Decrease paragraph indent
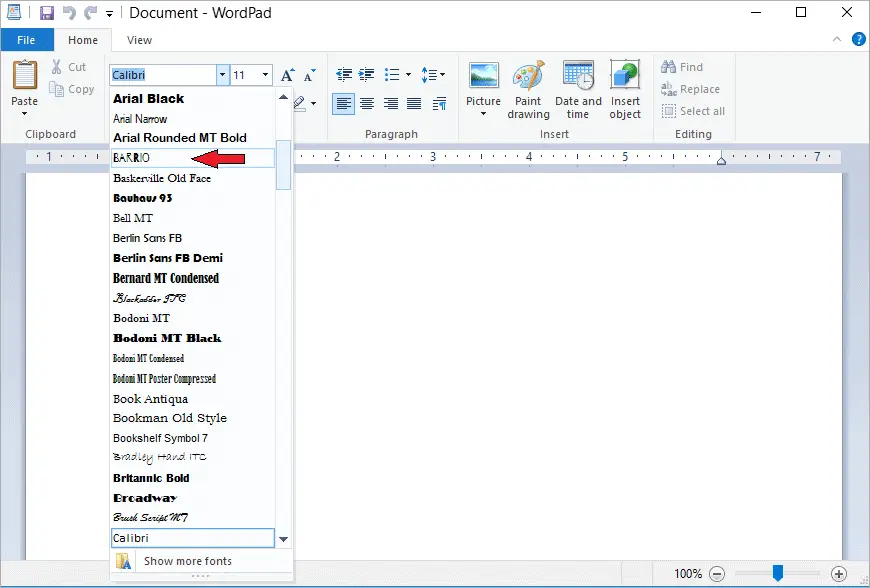 point(344,74)
